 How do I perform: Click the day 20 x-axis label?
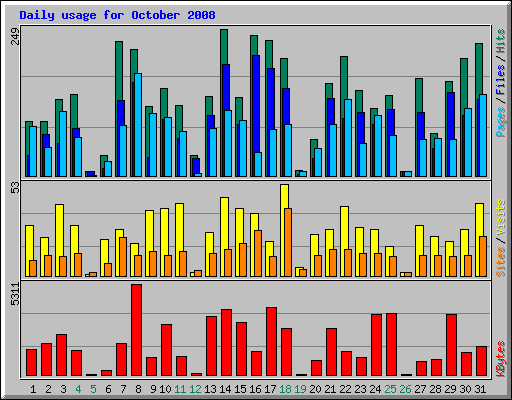(x=315, y=389)
